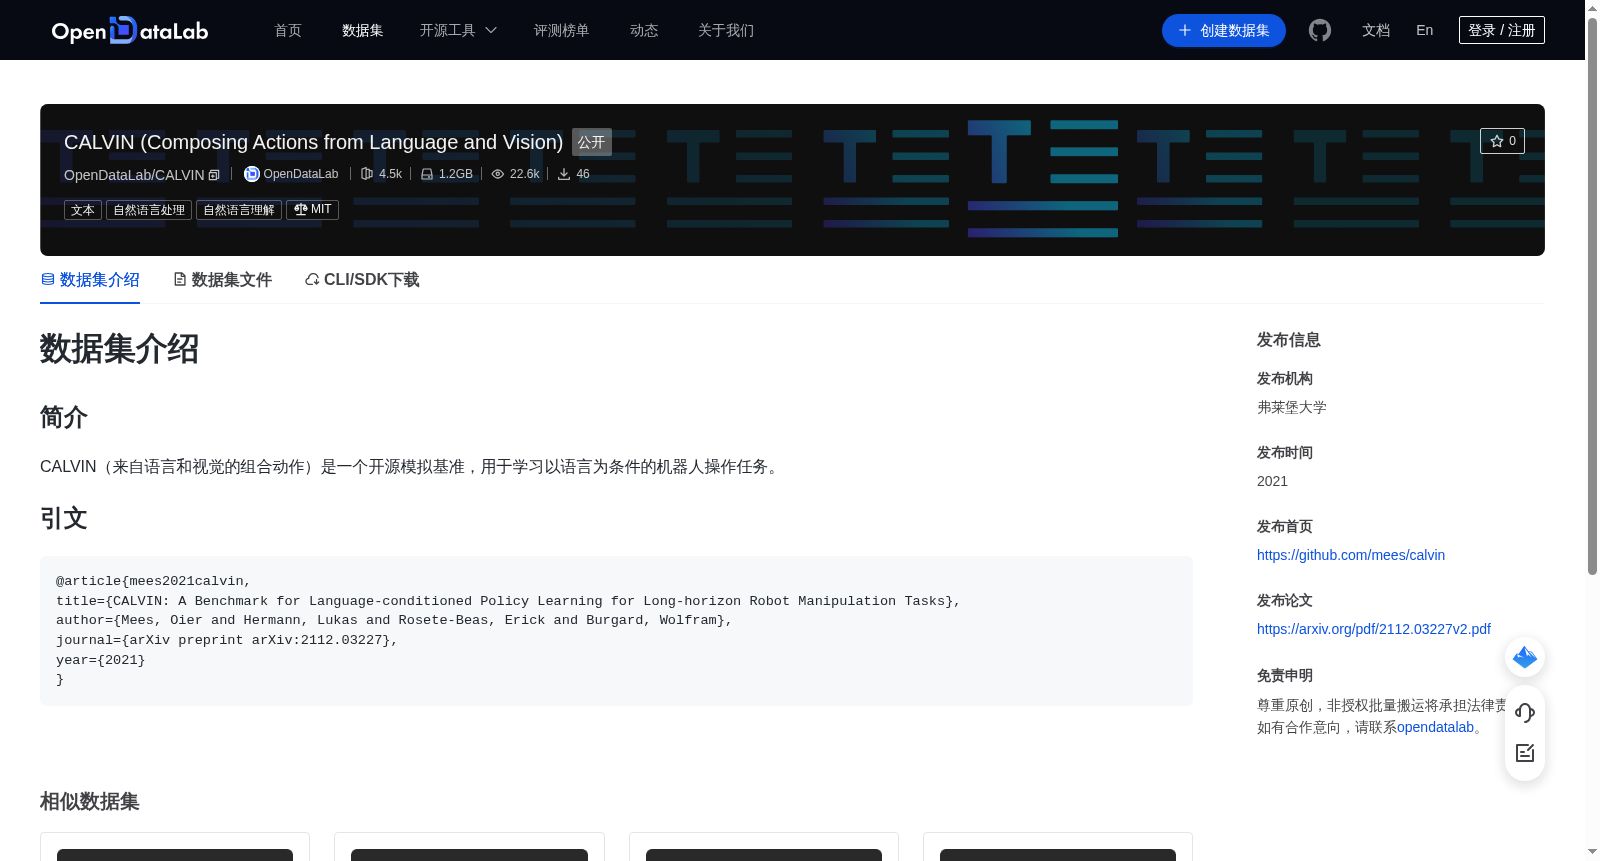Click the download count icon 46
Image resolution: width=1600 pixels, height=861 pixels.
(x=564, y=174)
